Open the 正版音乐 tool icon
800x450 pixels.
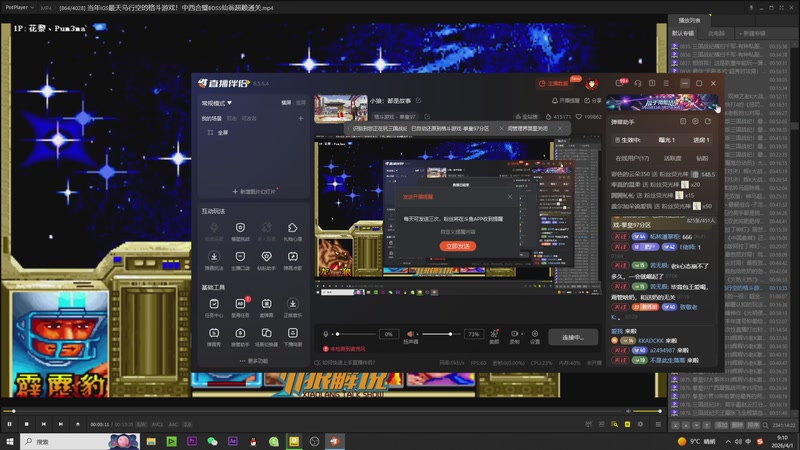point(292,304)
